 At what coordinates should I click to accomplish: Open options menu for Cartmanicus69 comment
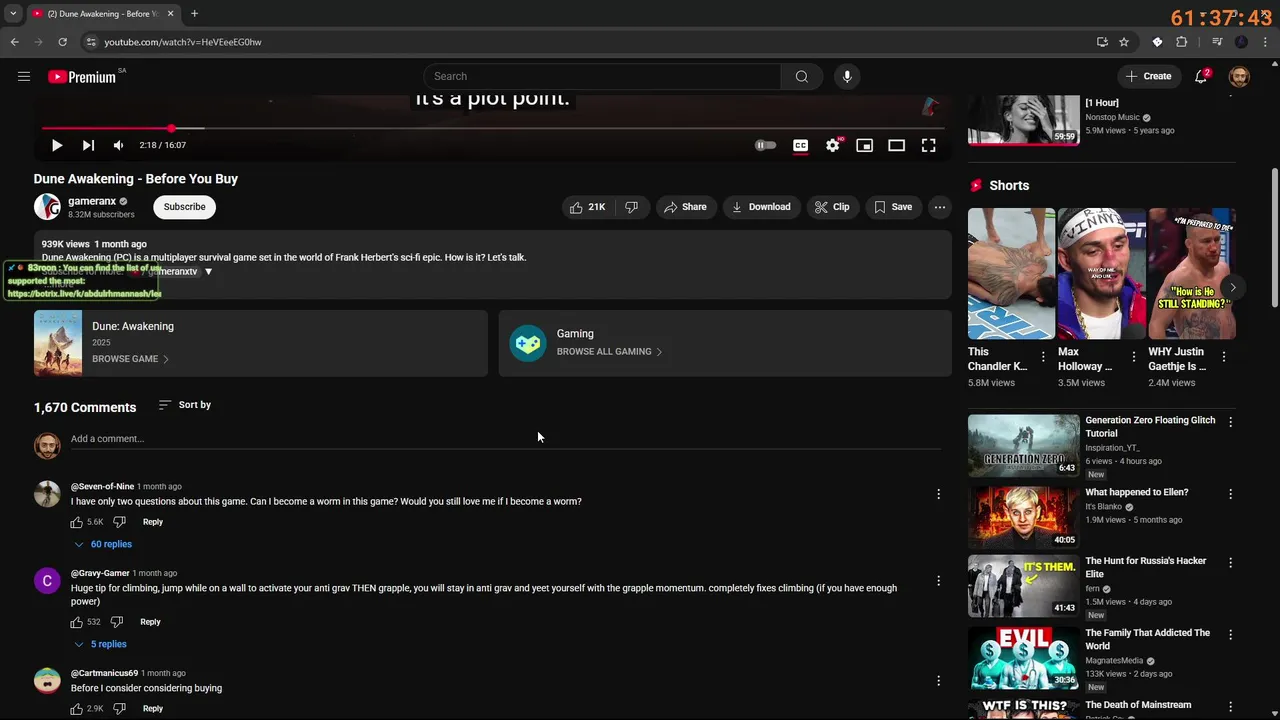tap(938, 681)
